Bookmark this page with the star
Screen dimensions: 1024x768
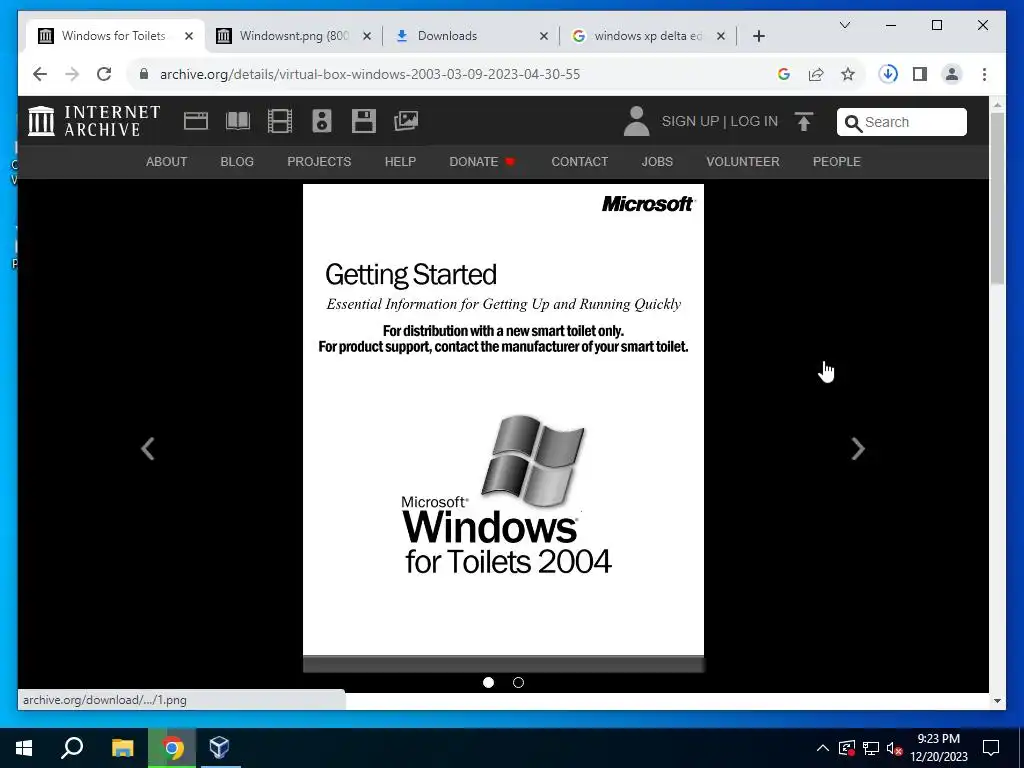(848, 74)
